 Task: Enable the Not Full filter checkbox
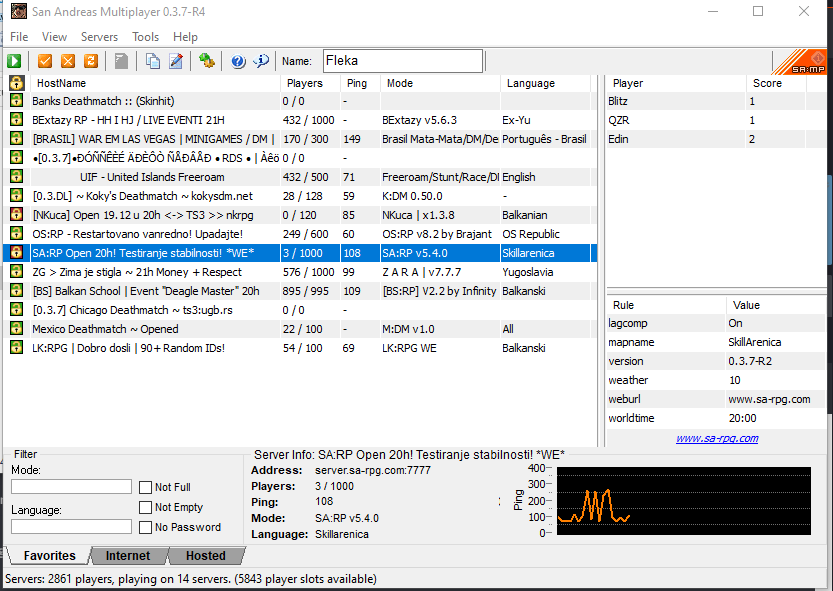pyautogui.click(x=145, y=487)
